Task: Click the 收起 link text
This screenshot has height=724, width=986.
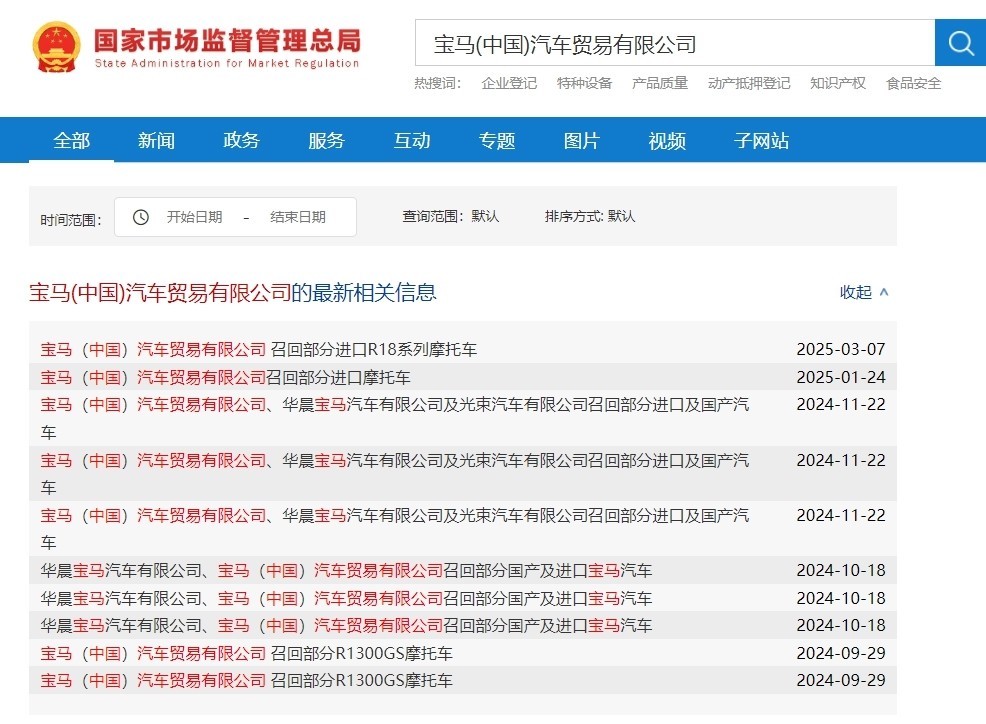Action: (x=856, y=292)
